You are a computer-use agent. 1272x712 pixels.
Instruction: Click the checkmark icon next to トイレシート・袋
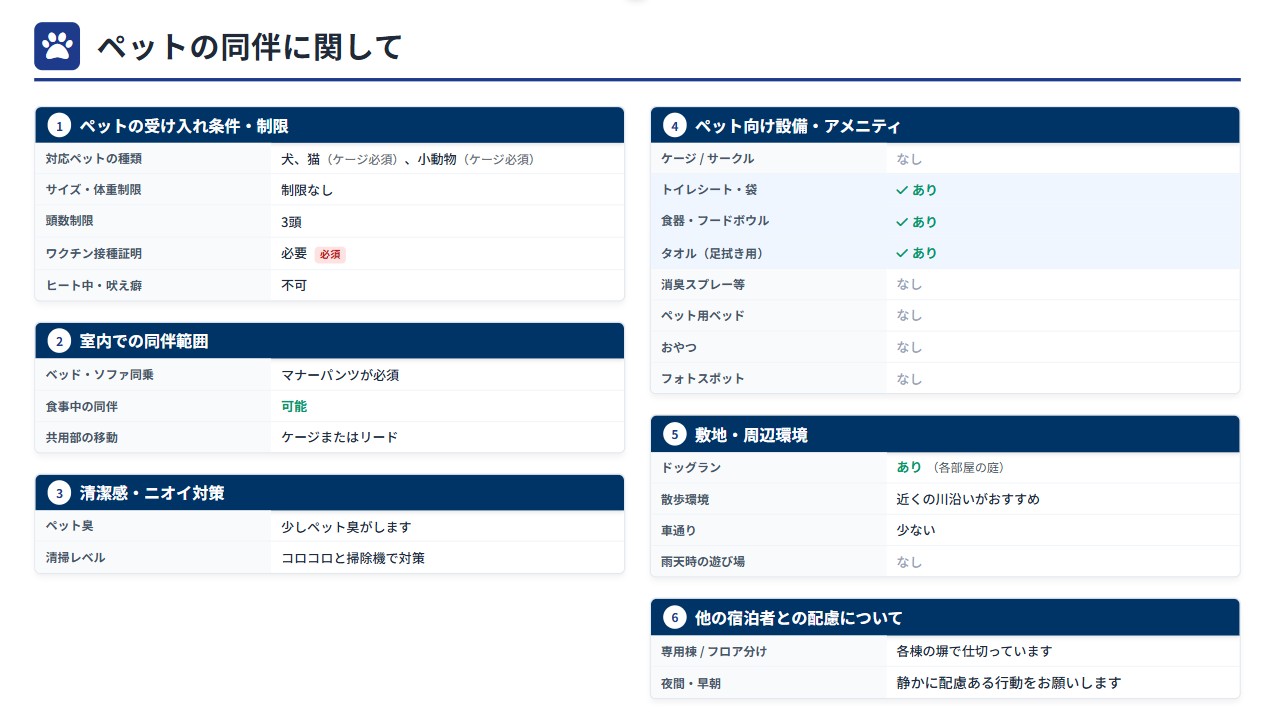903,189
